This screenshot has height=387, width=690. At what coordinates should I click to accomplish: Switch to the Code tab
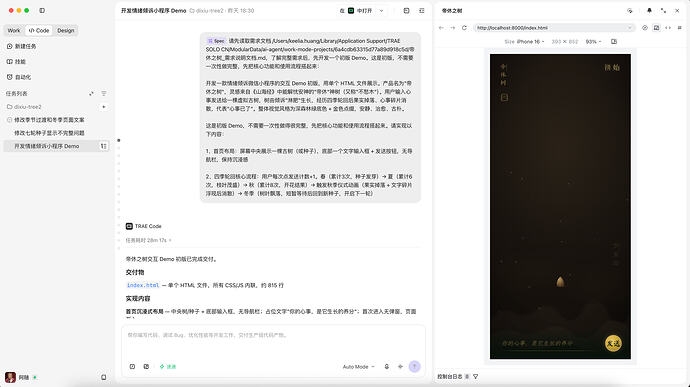point(39,30)
